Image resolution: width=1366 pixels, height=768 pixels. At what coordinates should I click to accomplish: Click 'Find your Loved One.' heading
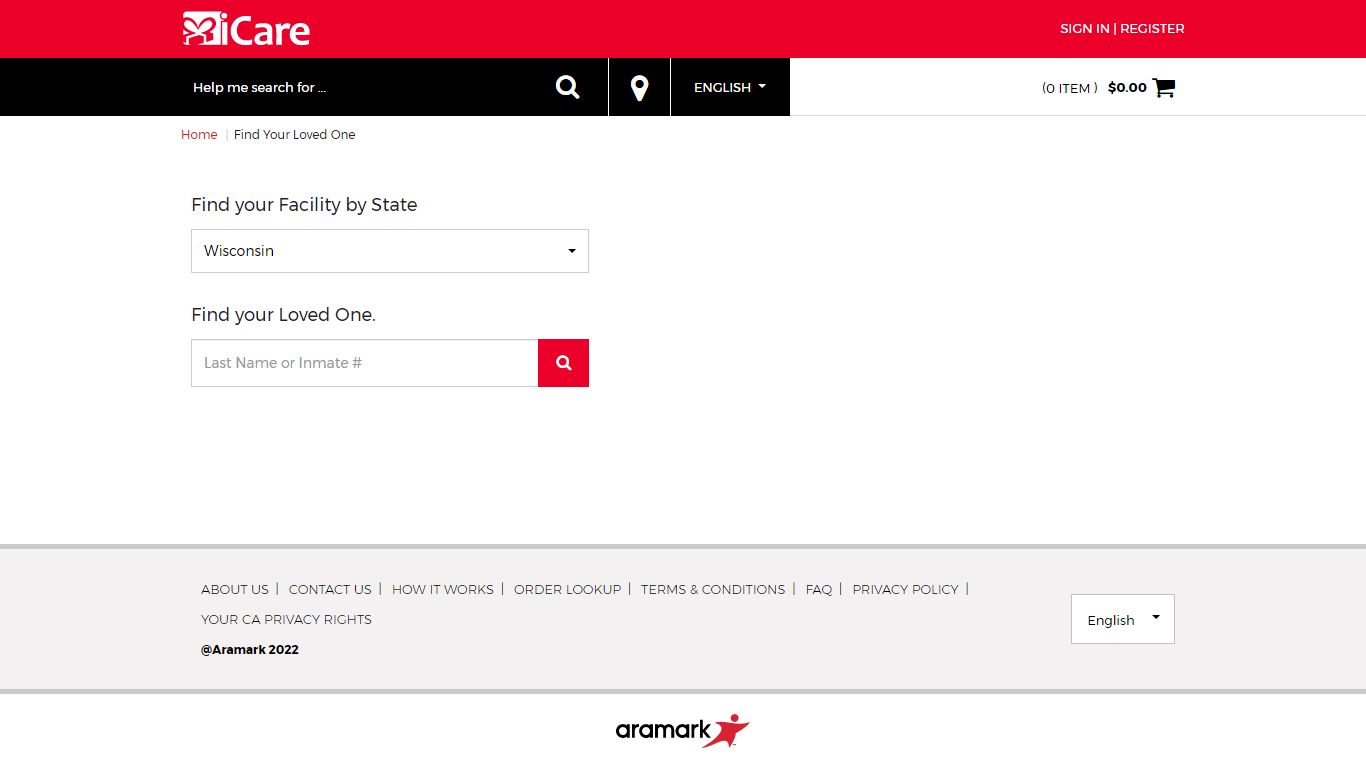point(284,315)
